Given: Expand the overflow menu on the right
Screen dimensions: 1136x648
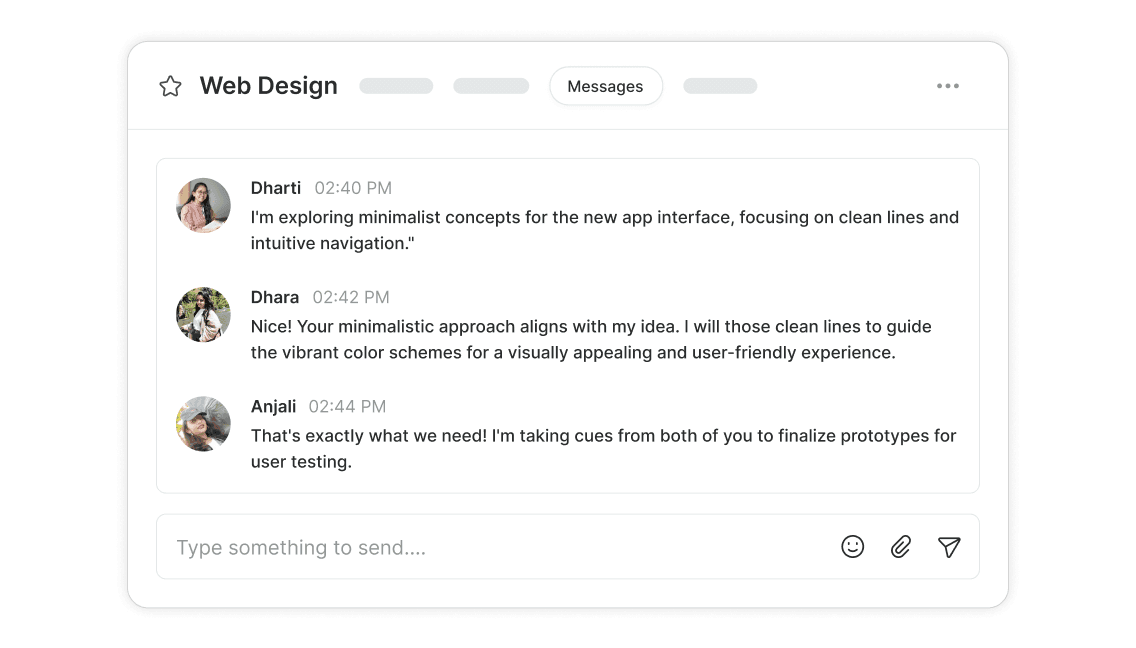Looking at the screenshot, I should click(x=948, y=86).
